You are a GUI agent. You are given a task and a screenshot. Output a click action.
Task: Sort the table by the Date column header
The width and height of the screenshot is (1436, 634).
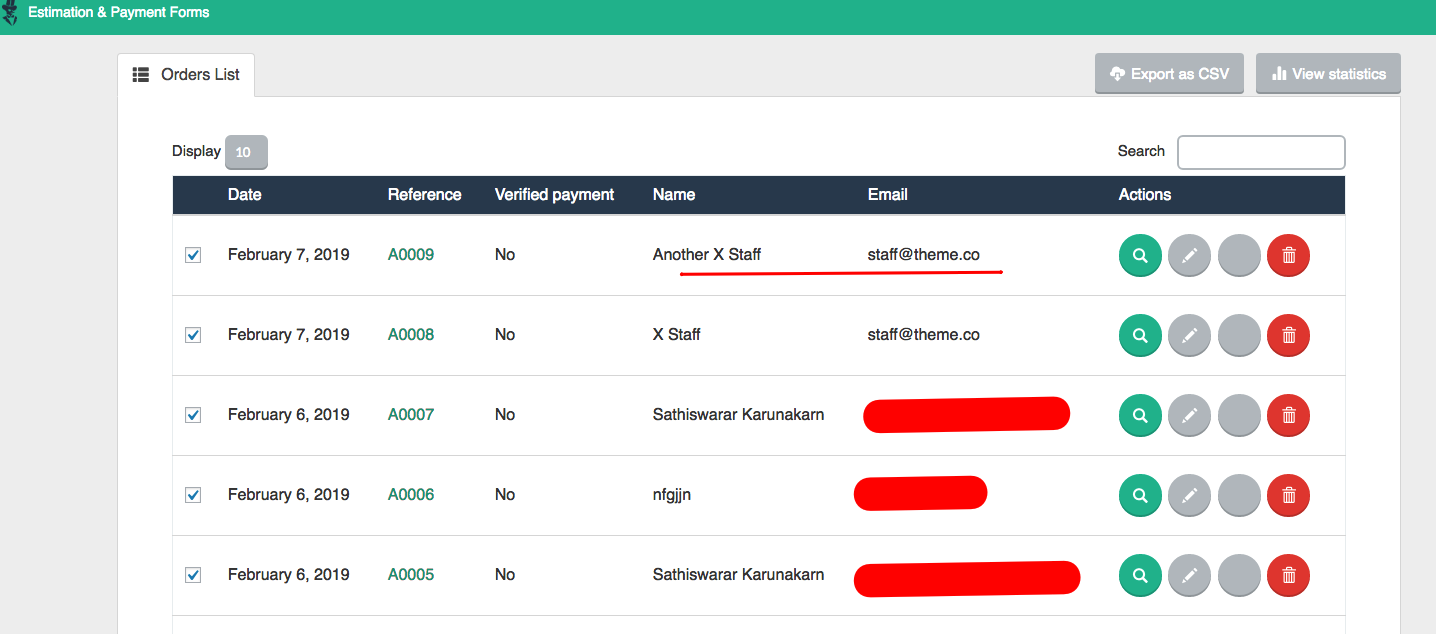pyautogui.click(x=244, y=195)
